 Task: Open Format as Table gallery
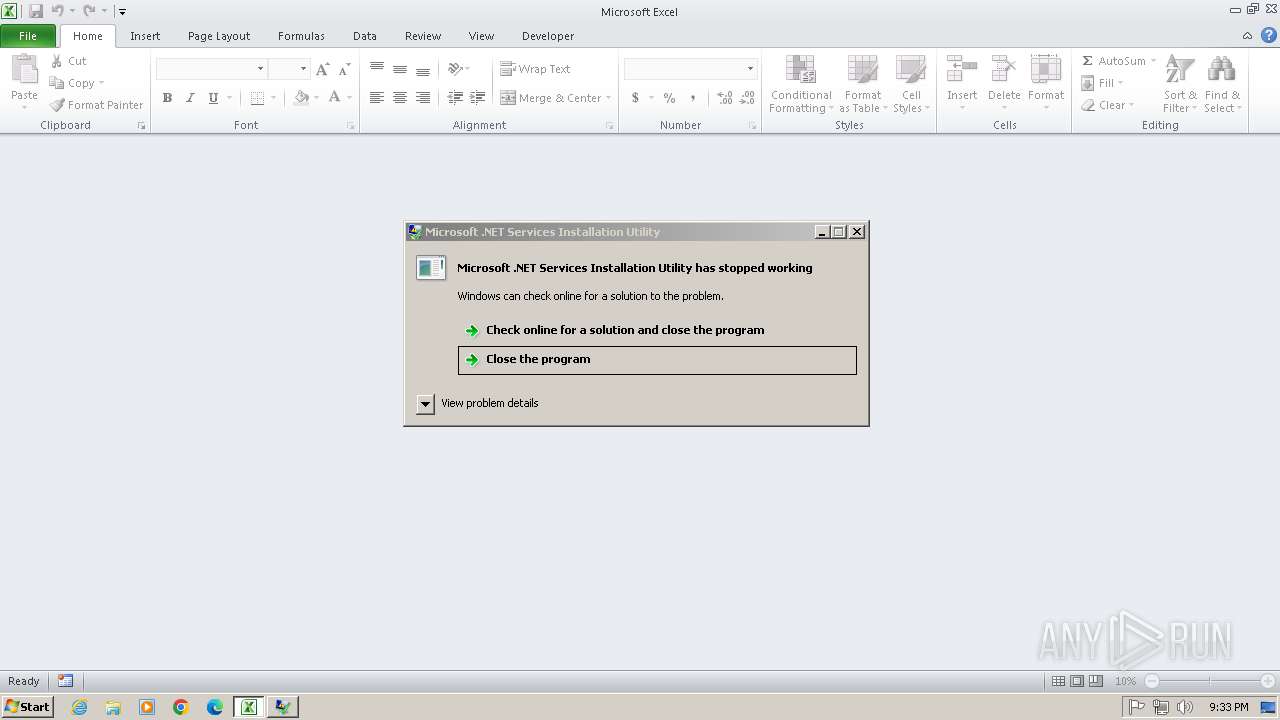pos(863,84)
